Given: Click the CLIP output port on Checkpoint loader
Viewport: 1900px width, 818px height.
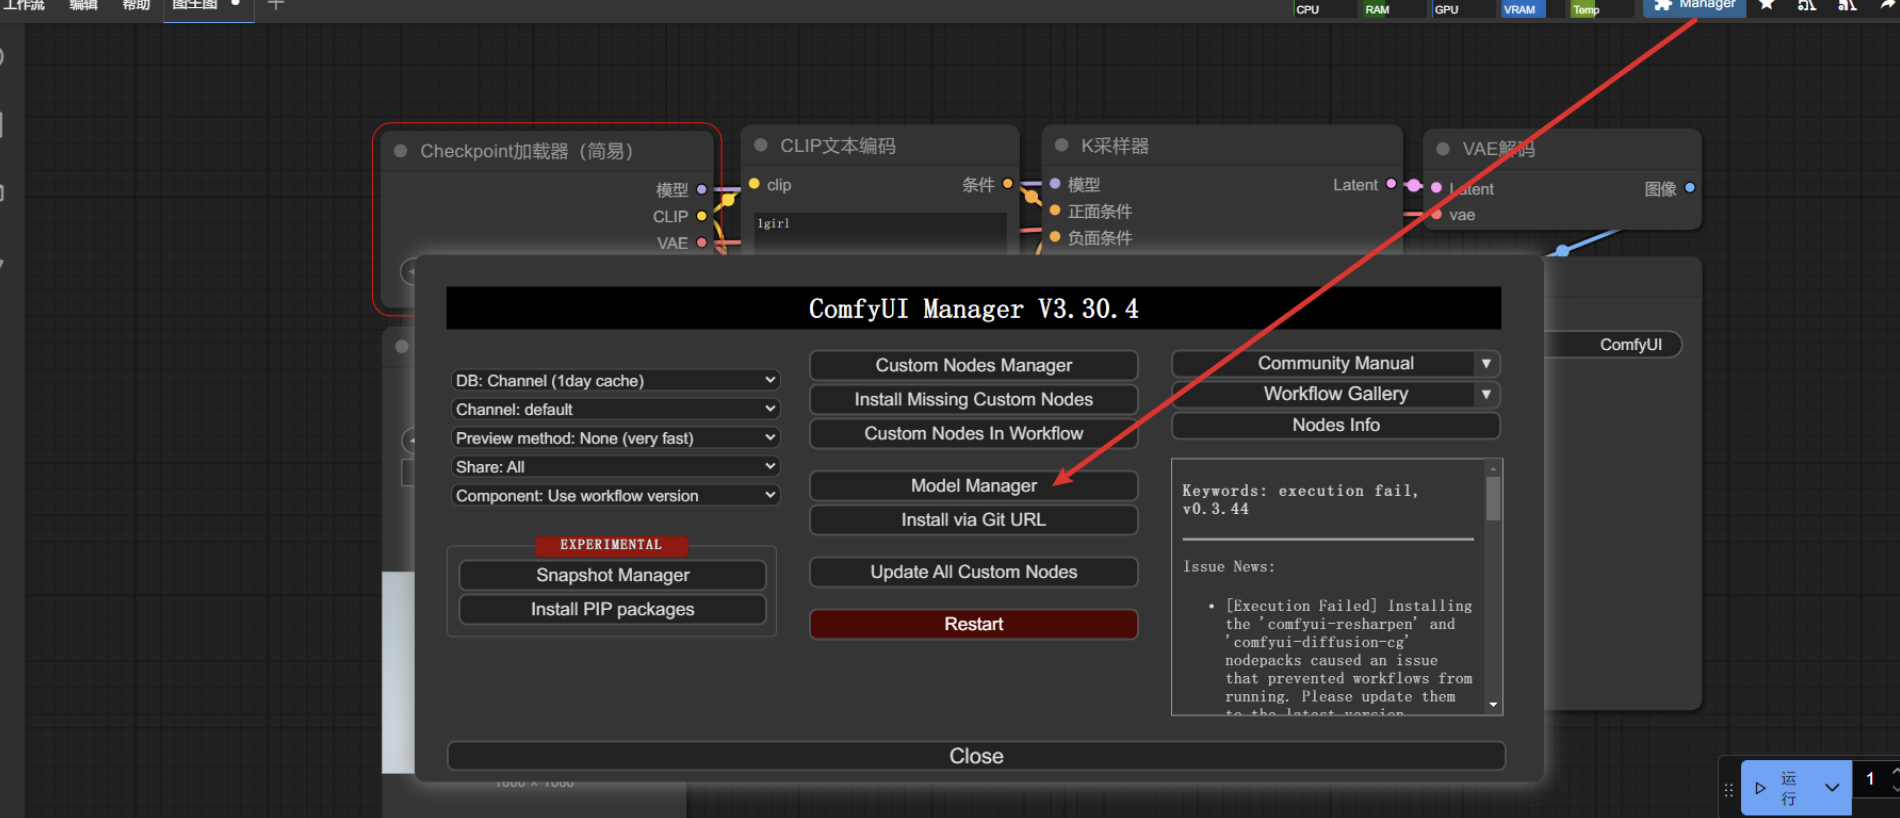Looking at the screenshot, I should pos(702,216).
